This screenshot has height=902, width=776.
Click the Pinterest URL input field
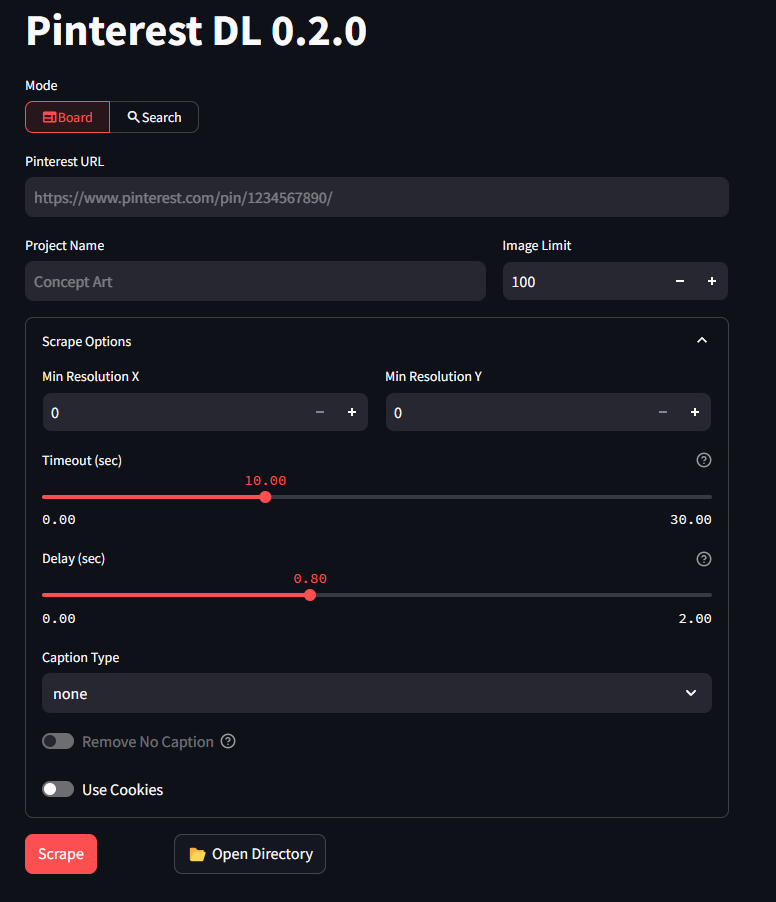[377, 197]
